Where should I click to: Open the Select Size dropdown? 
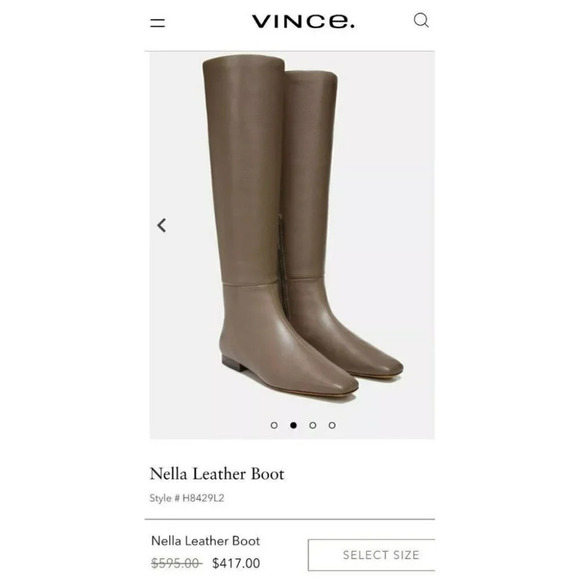click(371, 555)
